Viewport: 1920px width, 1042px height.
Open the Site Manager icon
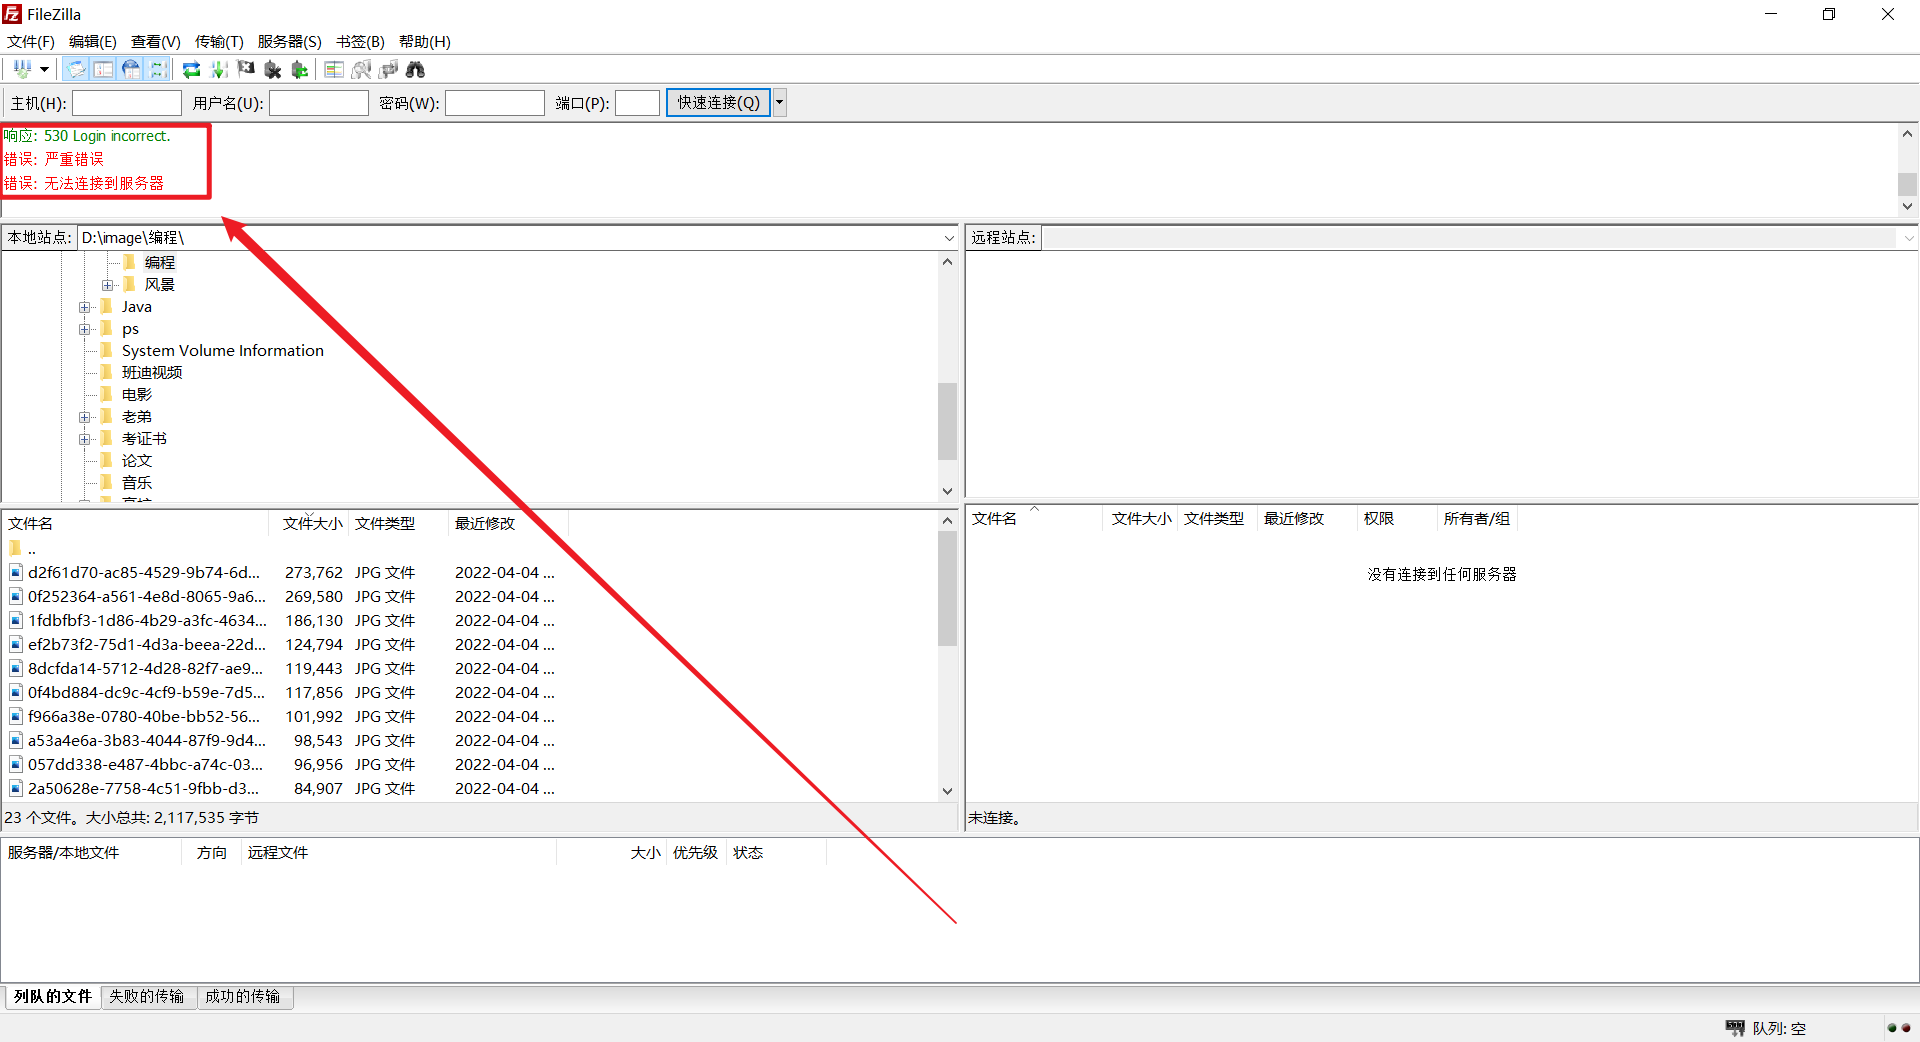tap(22, 69)
